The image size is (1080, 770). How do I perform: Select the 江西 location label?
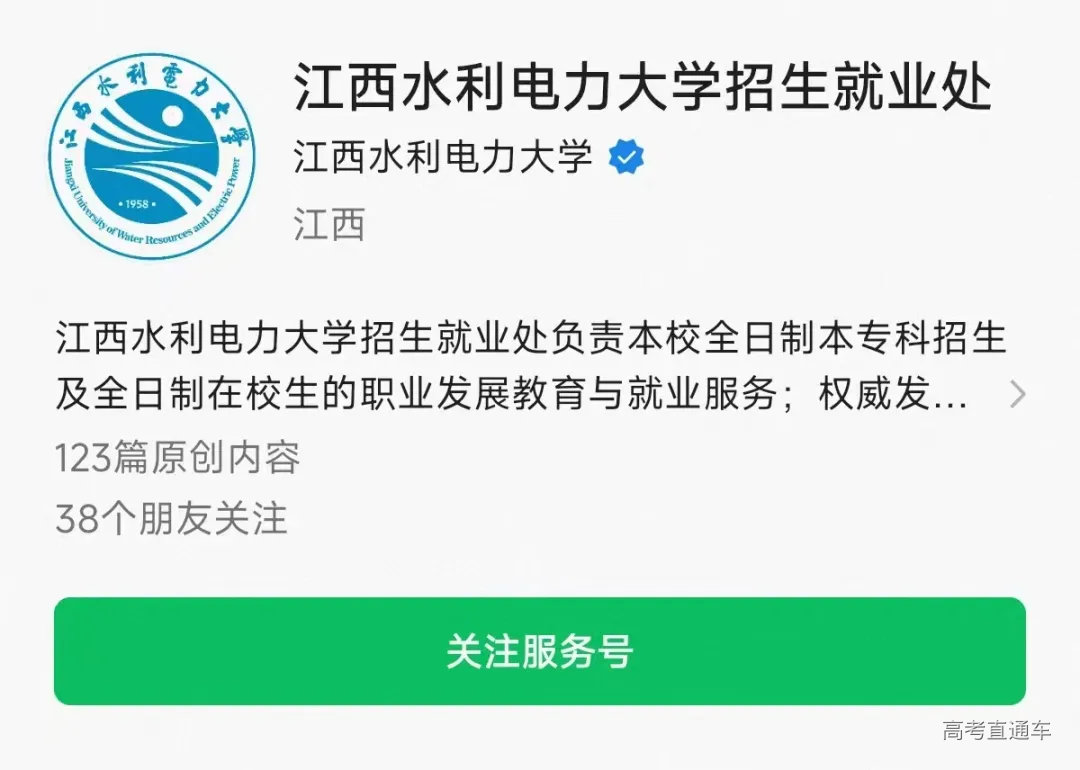(x=329, y=225)
